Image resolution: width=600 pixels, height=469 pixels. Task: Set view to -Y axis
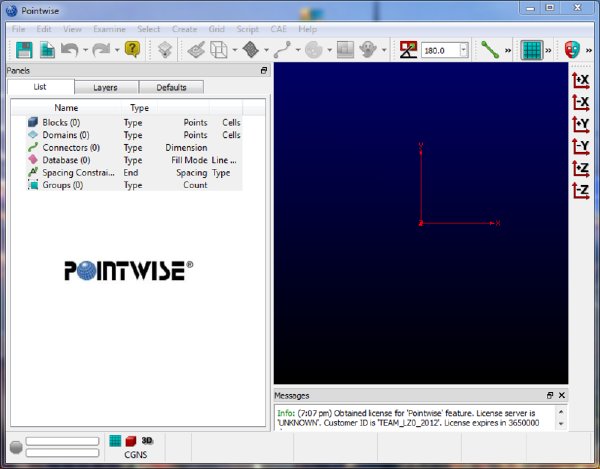580,146
